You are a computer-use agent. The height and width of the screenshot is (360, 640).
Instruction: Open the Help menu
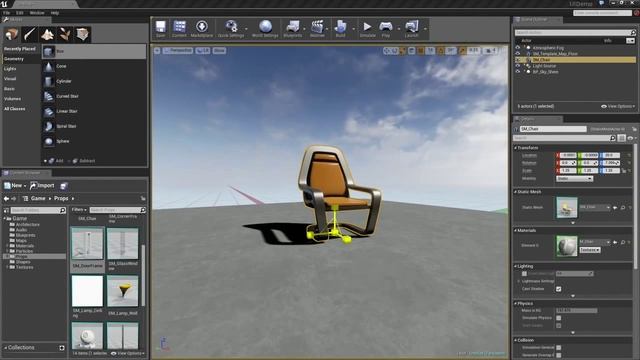[55, 13]
